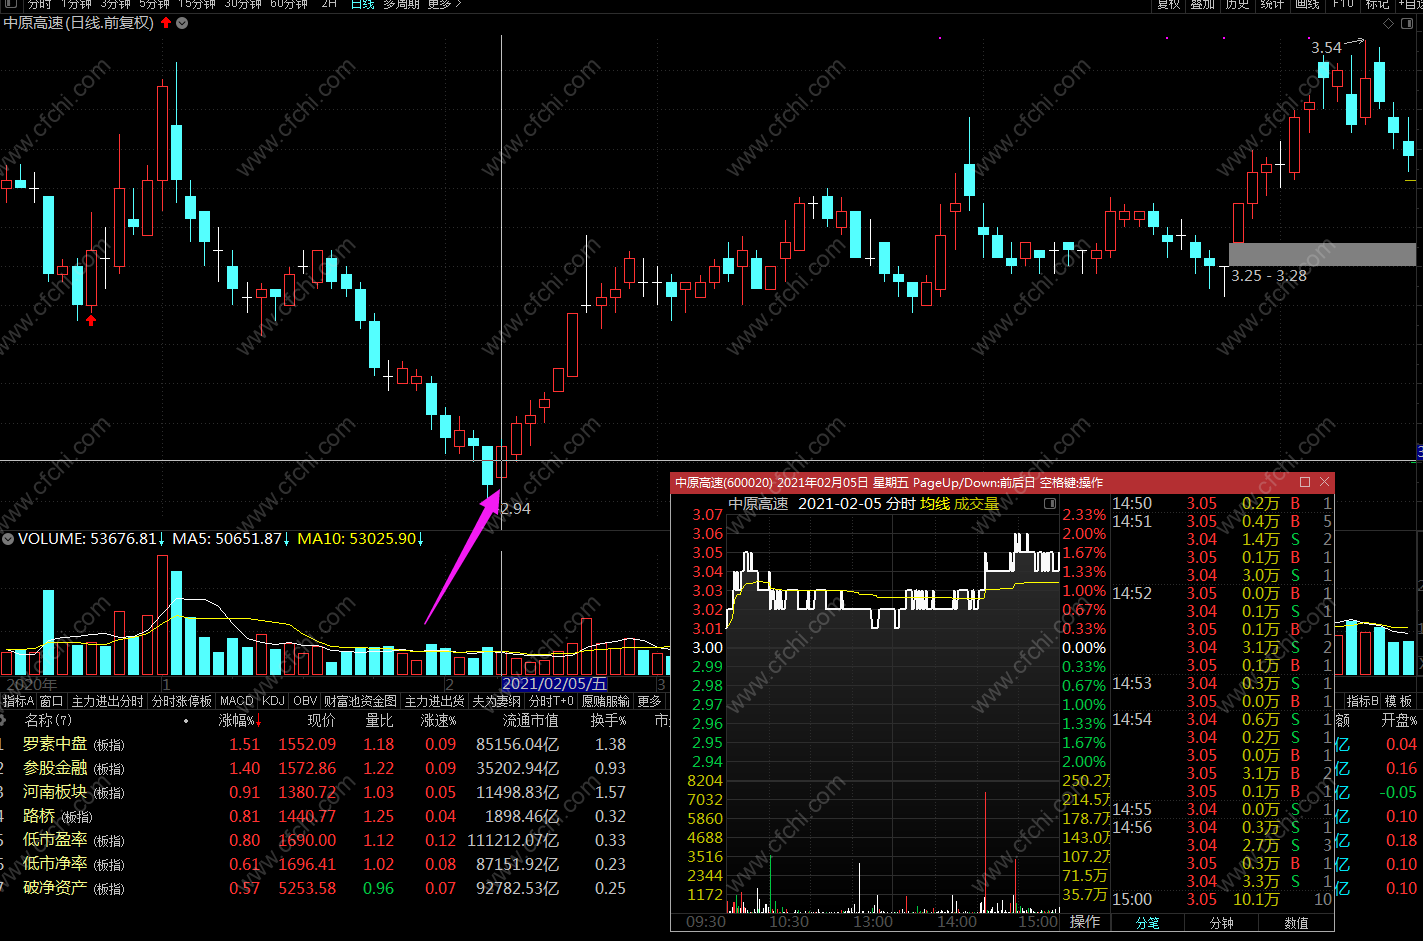Select the 路桥 row

(334, 816)
